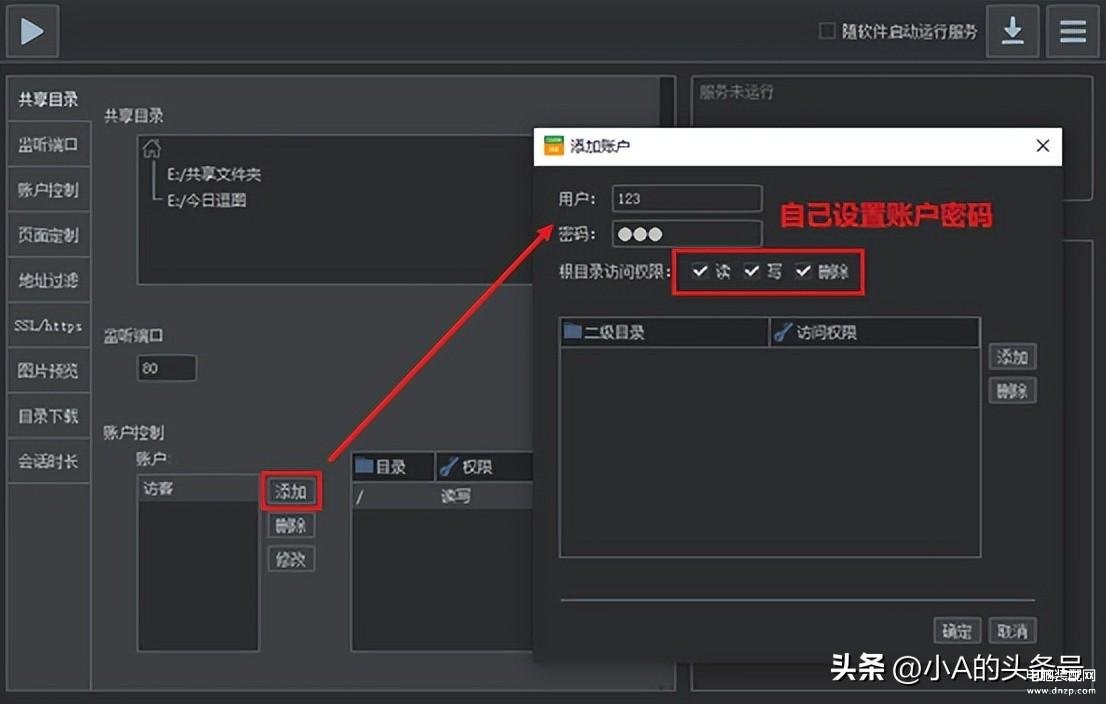
Task: Click the 二级目录 column header
Action: 664,332
